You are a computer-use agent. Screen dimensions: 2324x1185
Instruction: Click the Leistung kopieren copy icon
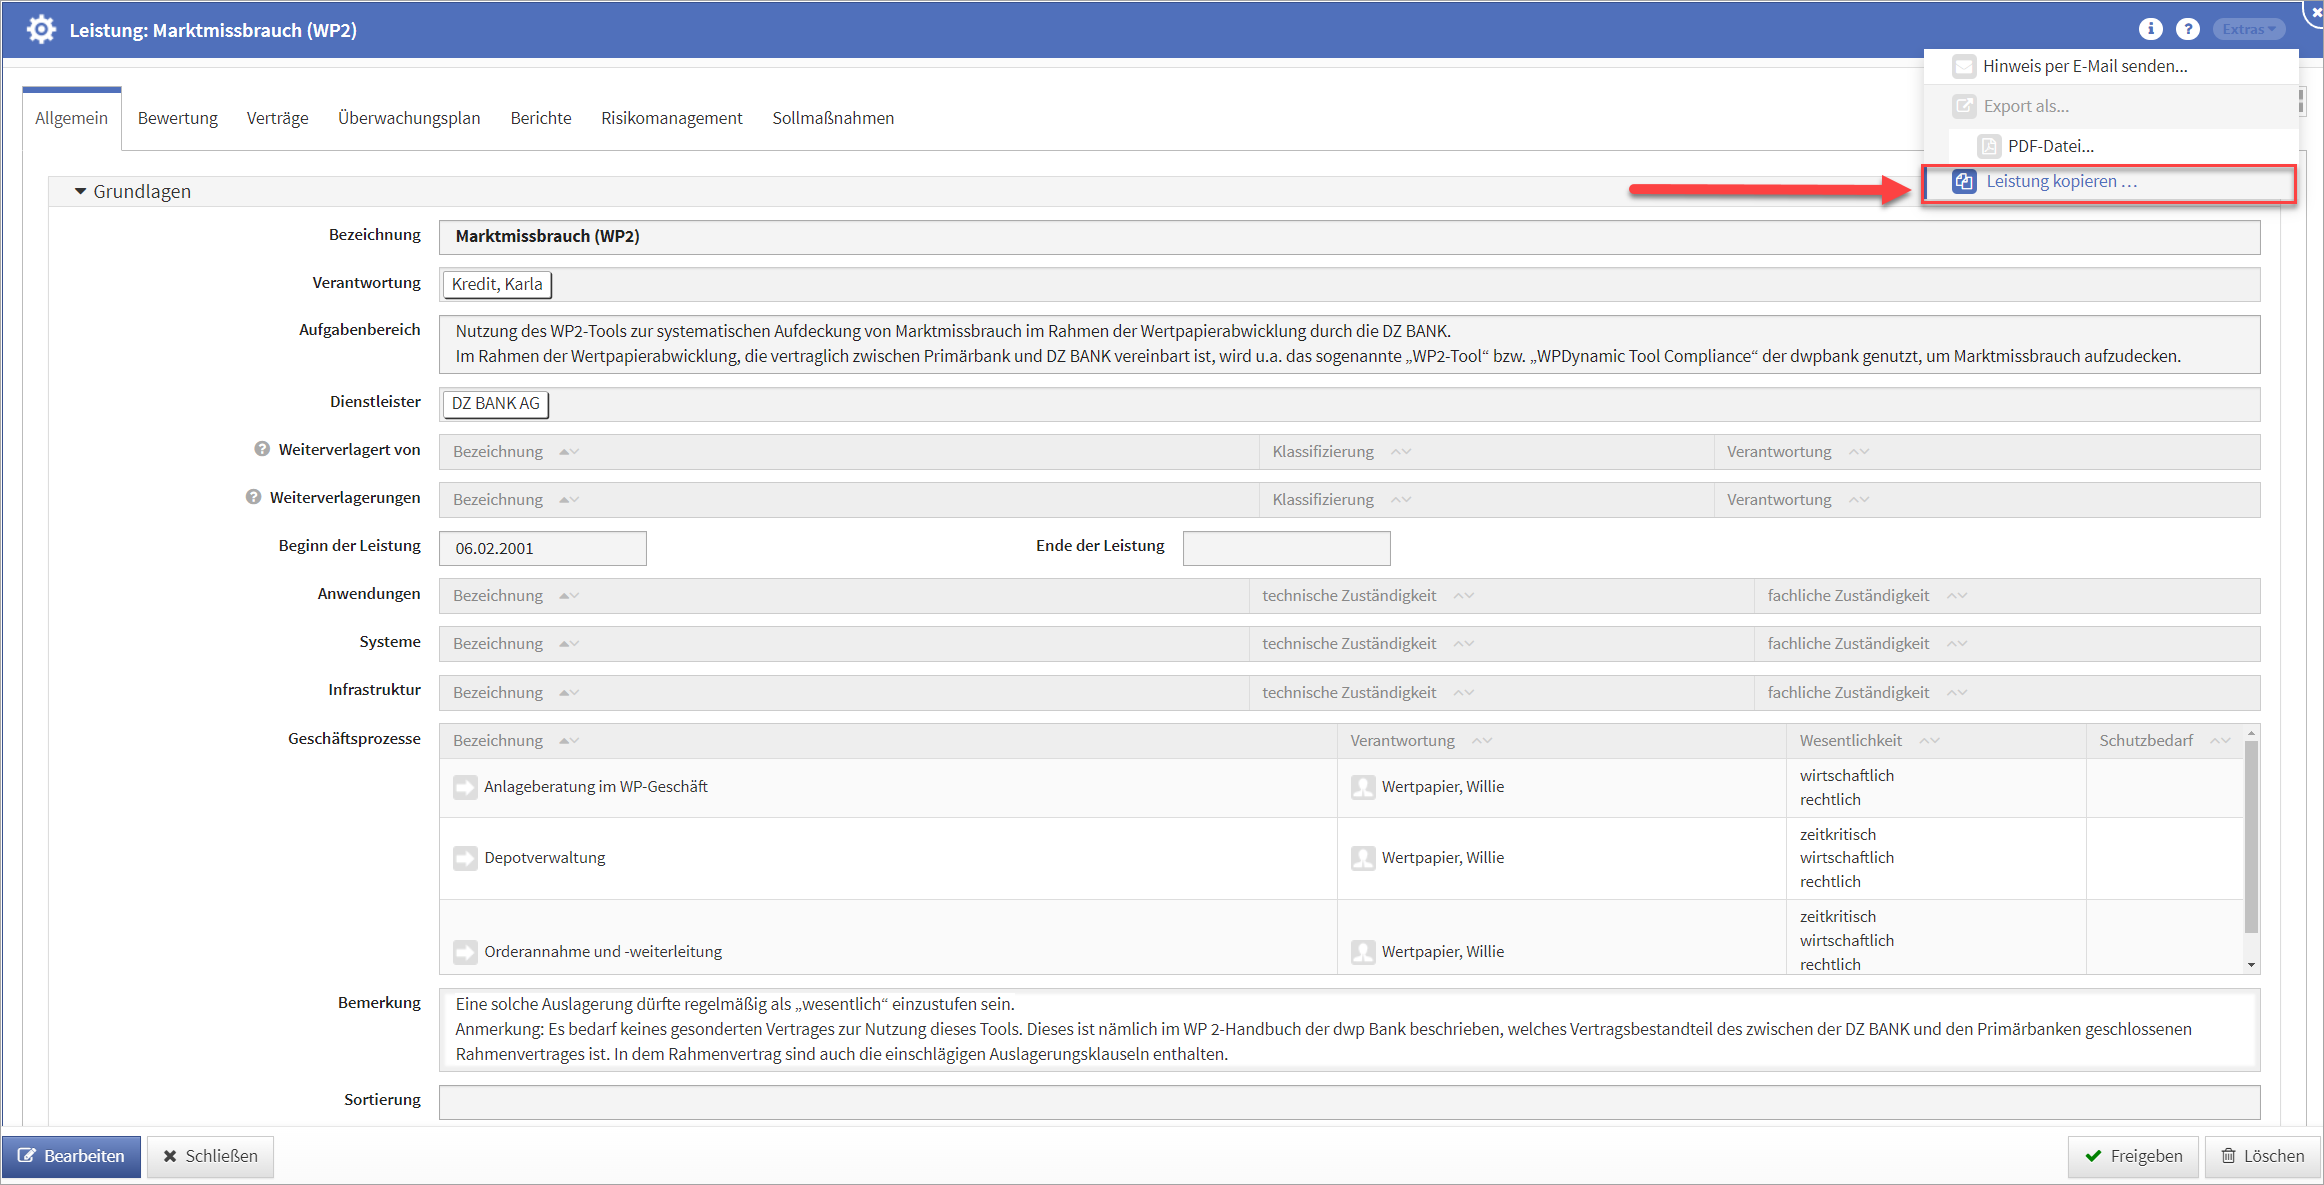(1964, 182)
